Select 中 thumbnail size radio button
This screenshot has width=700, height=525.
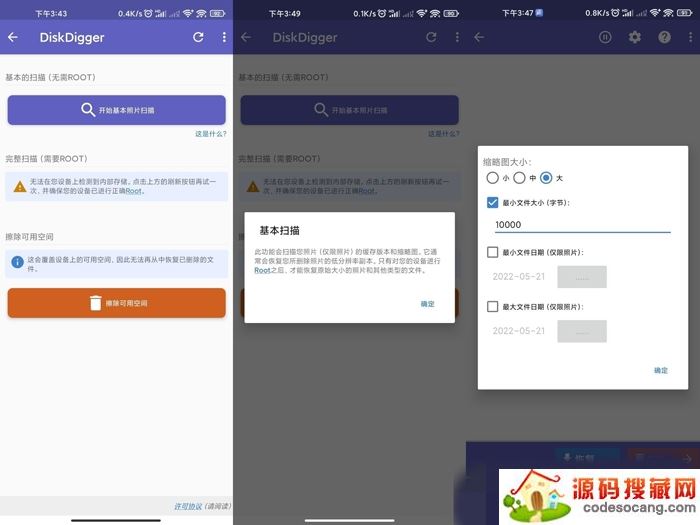pos(519,178)
